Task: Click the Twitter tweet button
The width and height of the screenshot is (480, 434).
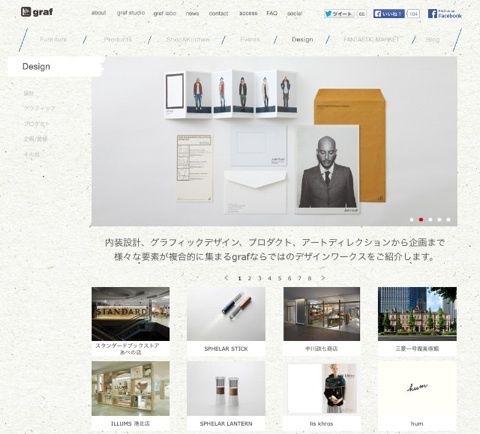Action: (338, 14)
